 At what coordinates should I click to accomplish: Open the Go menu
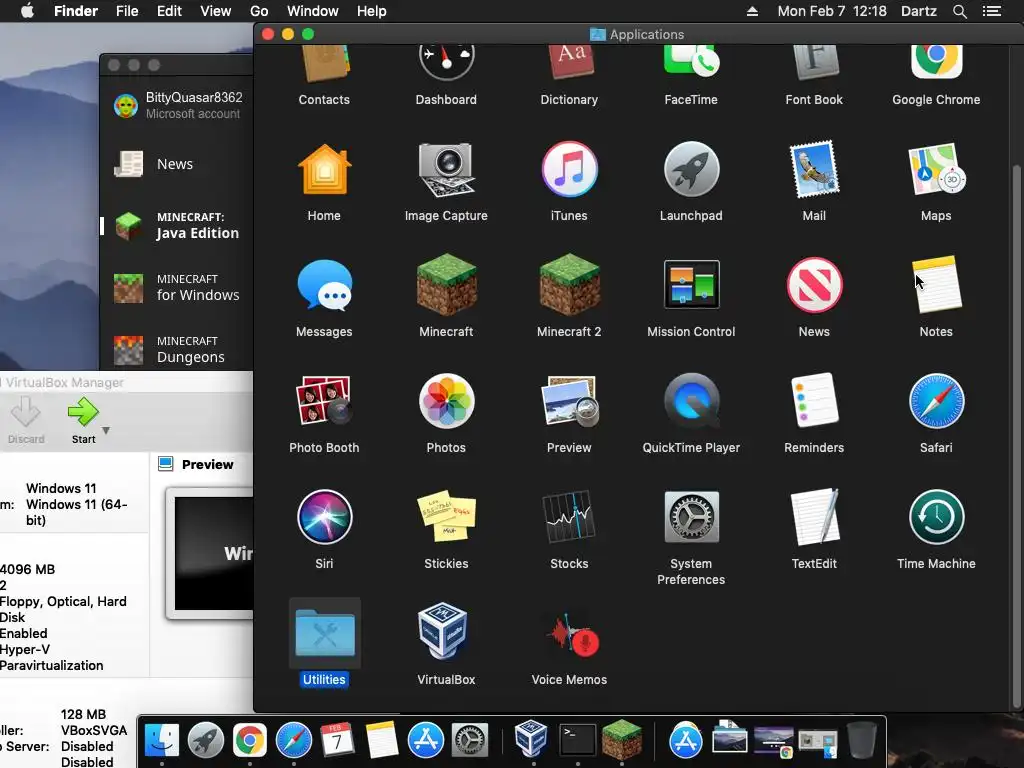pos(259,11)
